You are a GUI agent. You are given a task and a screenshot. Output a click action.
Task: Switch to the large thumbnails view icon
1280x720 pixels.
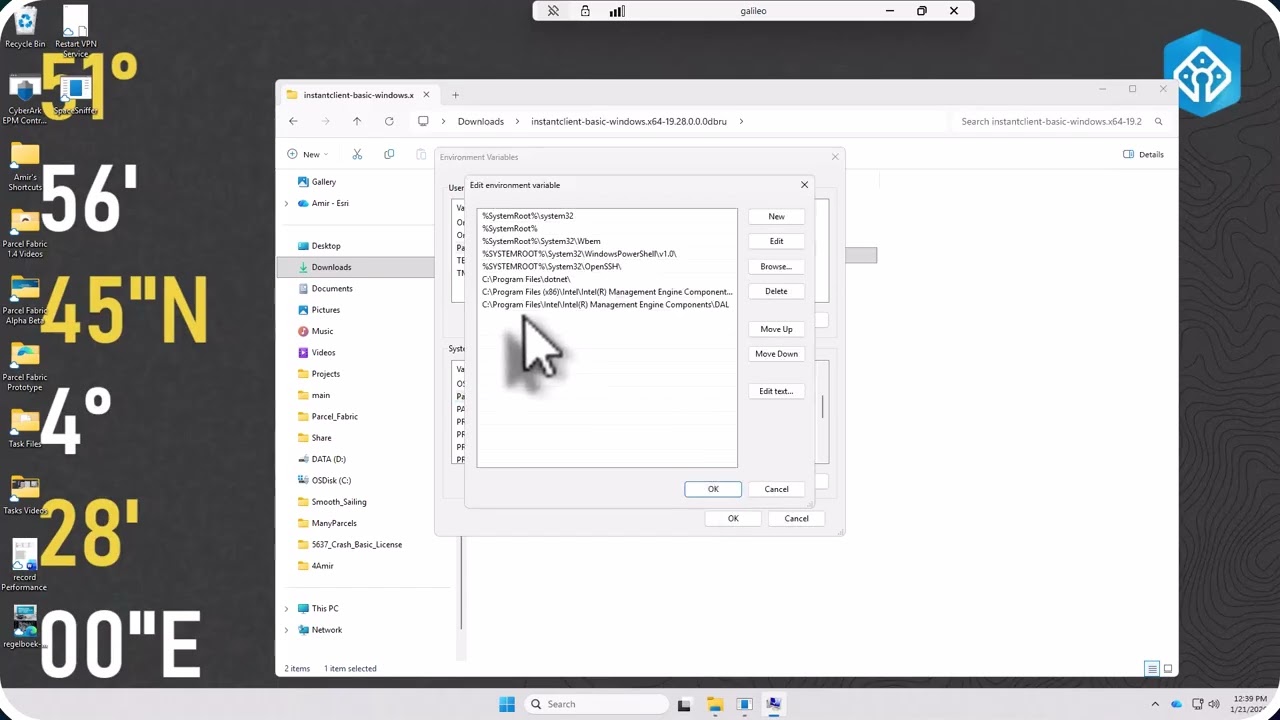tap(1167, 668)
